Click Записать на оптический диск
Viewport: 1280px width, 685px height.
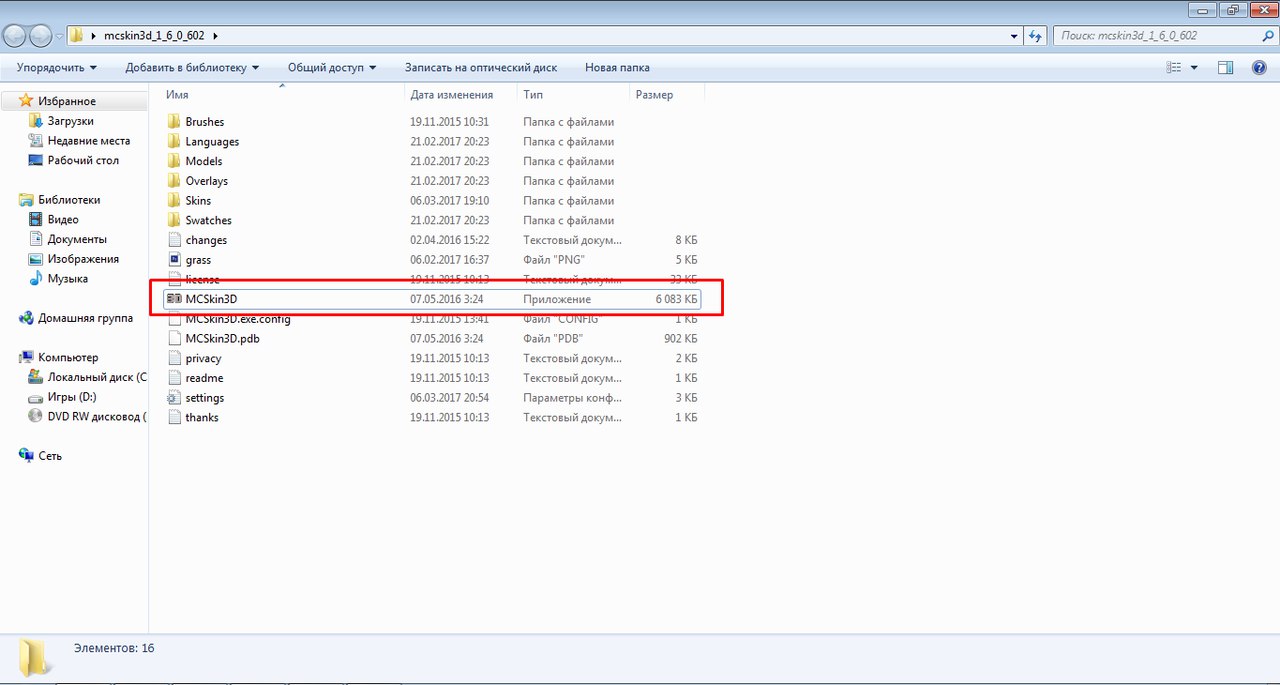pos(481,68)
